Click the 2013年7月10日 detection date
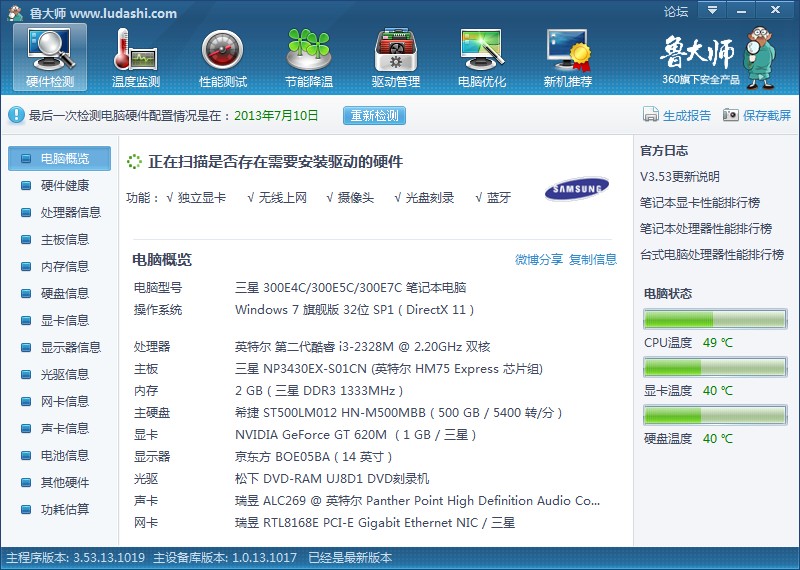This screenshot has height=570, width=800. coord(276,115)
